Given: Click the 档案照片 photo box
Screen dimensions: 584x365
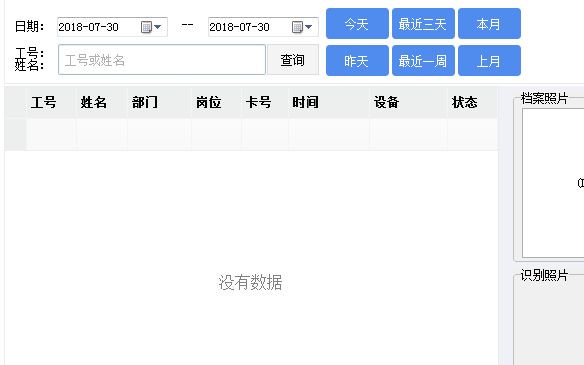Looking at the screenshot, I should click(553, 183).
